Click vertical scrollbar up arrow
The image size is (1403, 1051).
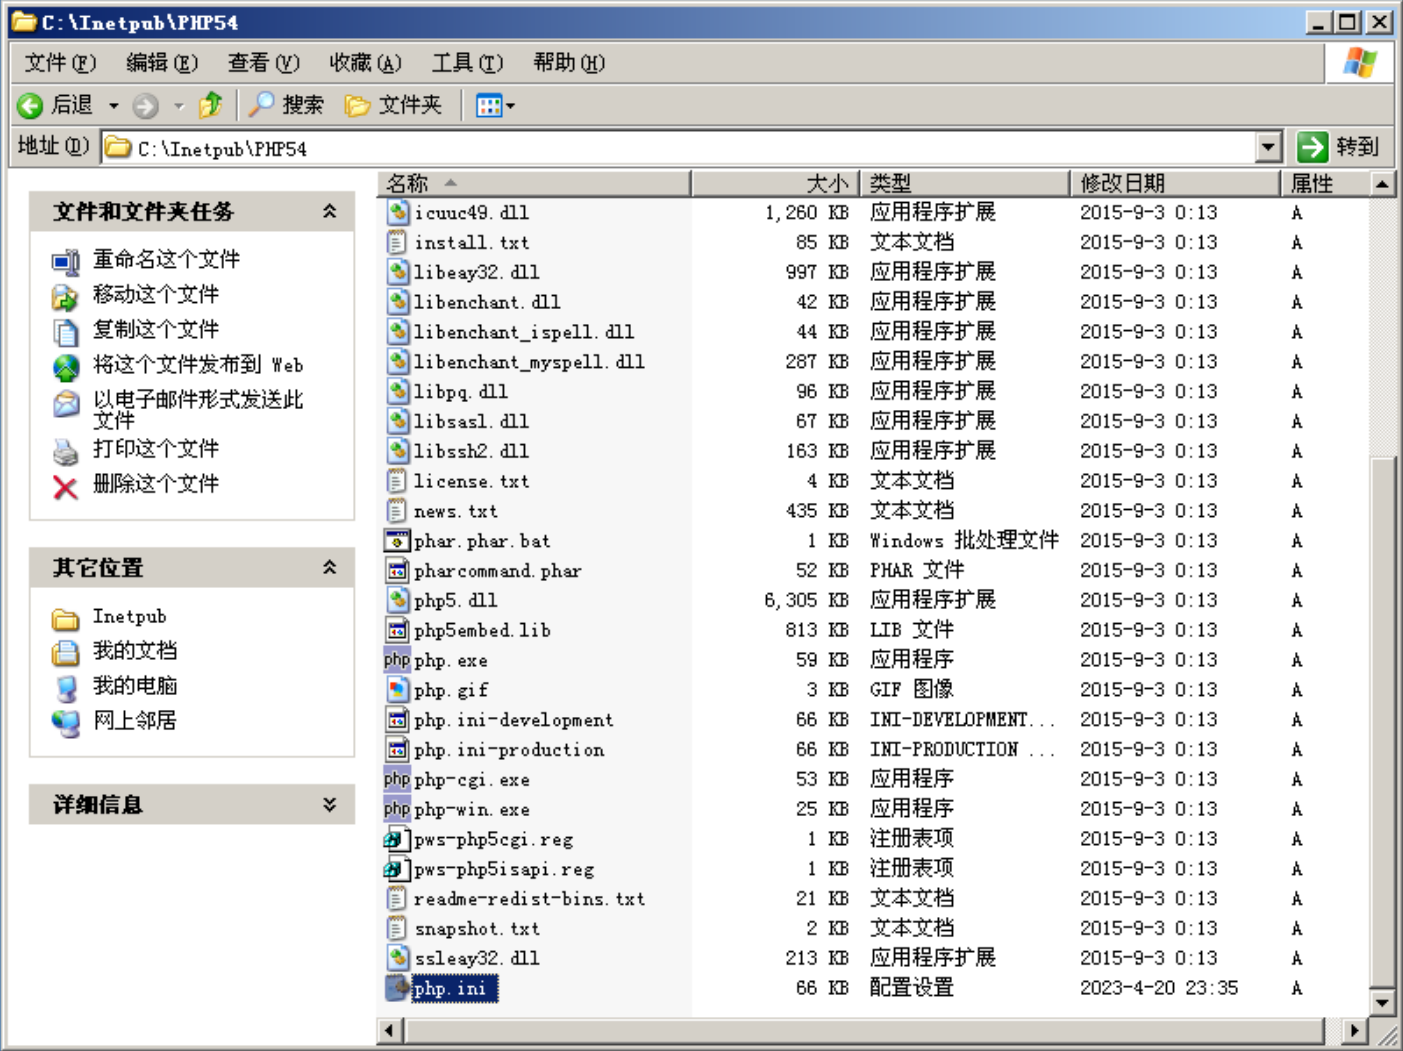1382,184
